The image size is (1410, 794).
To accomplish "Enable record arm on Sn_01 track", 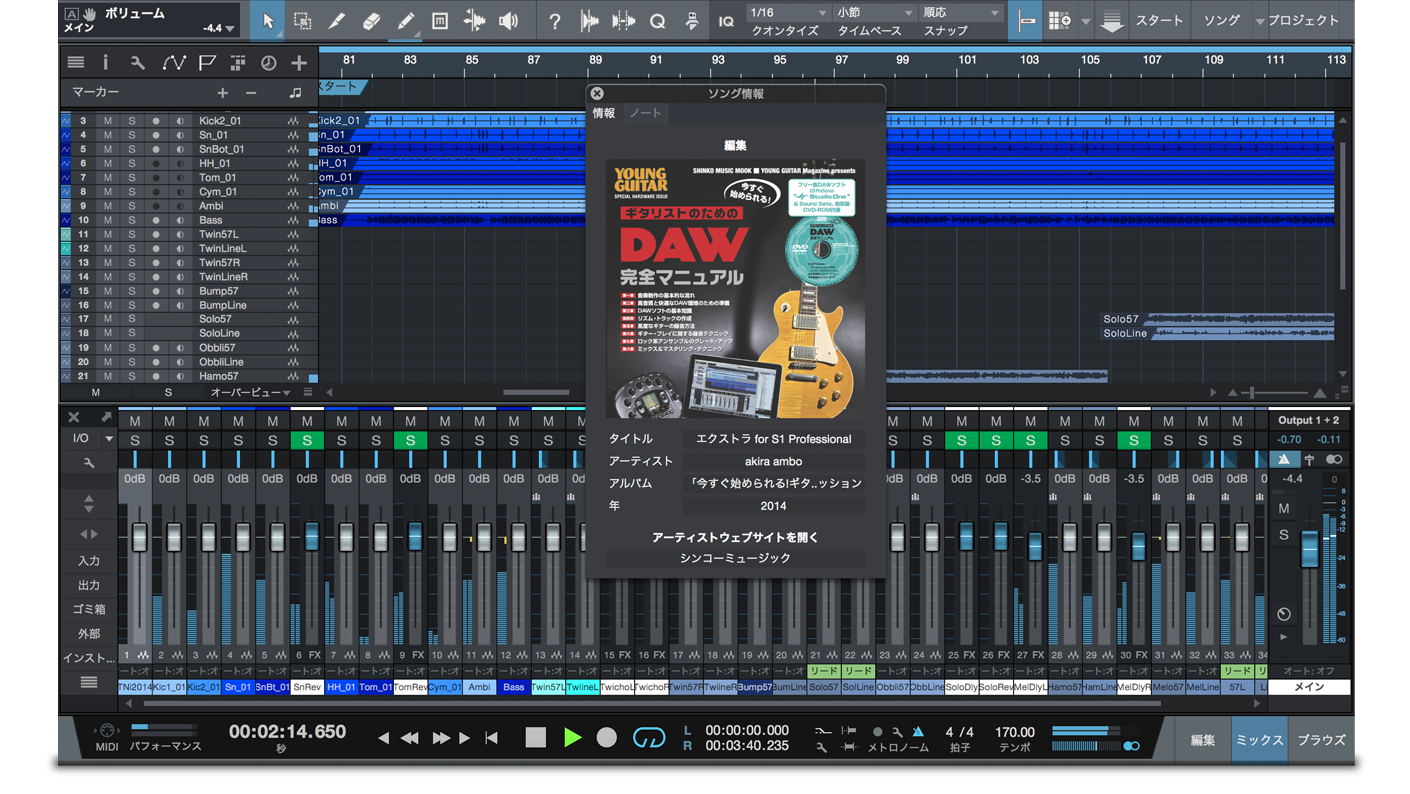I will [x=156, y=135].
